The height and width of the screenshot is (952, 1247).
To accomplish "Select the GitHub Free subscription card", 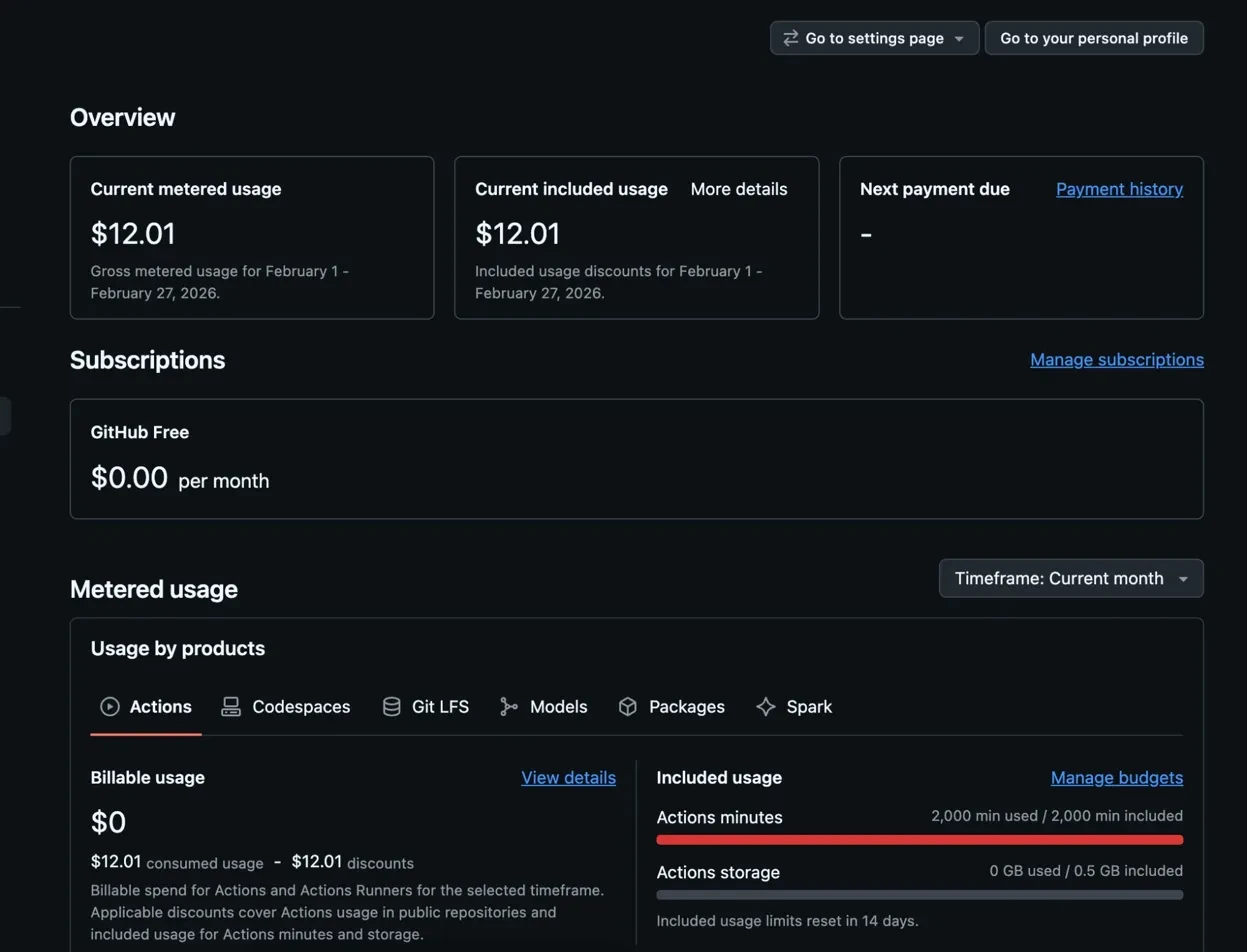I will (636, 458).
